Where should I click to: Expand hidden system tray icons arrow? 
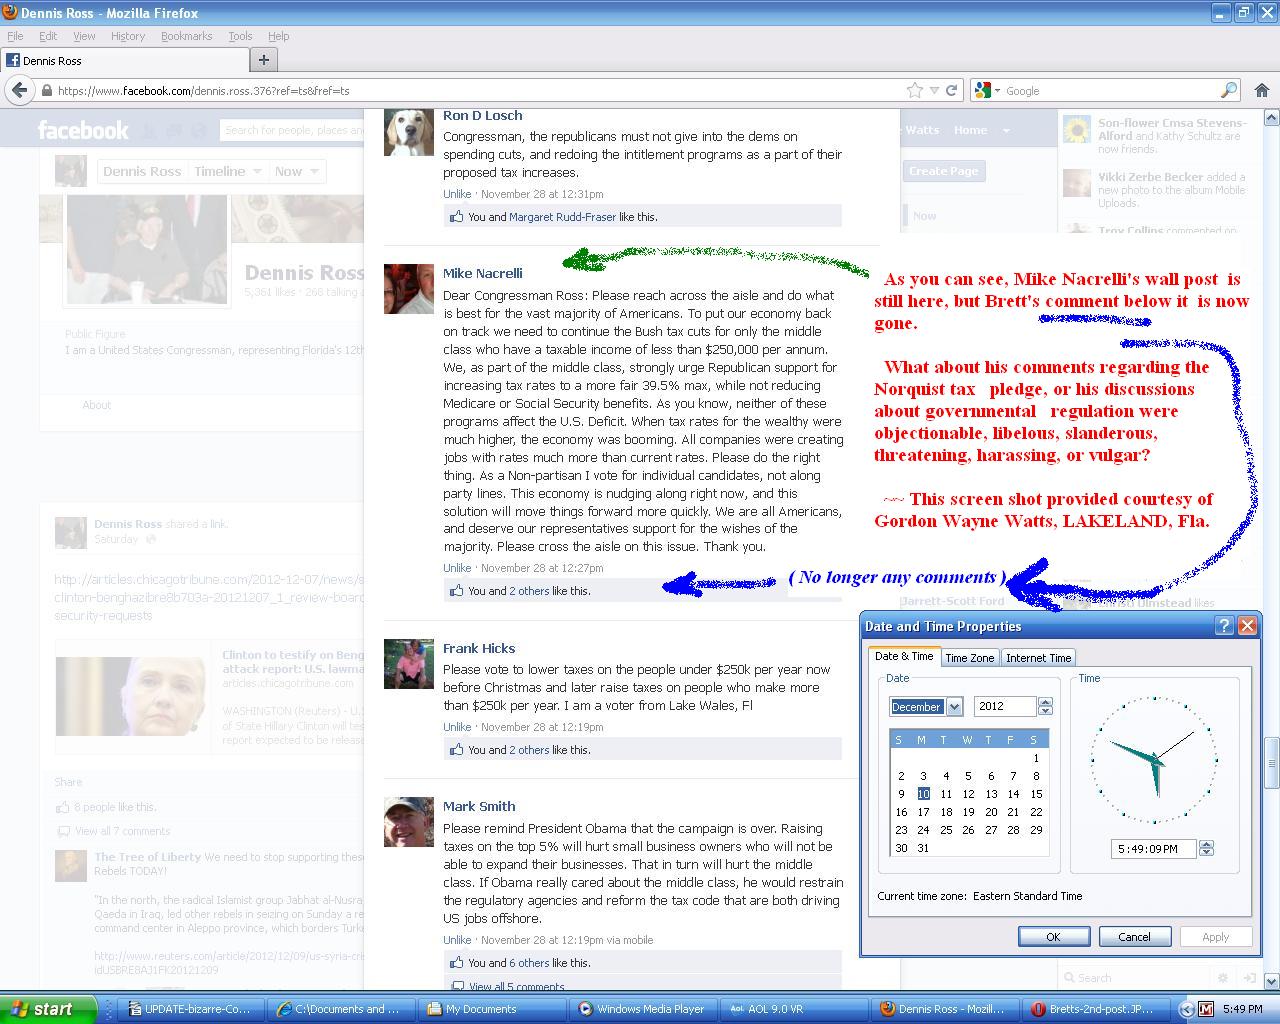[x=1186, y=1009]
